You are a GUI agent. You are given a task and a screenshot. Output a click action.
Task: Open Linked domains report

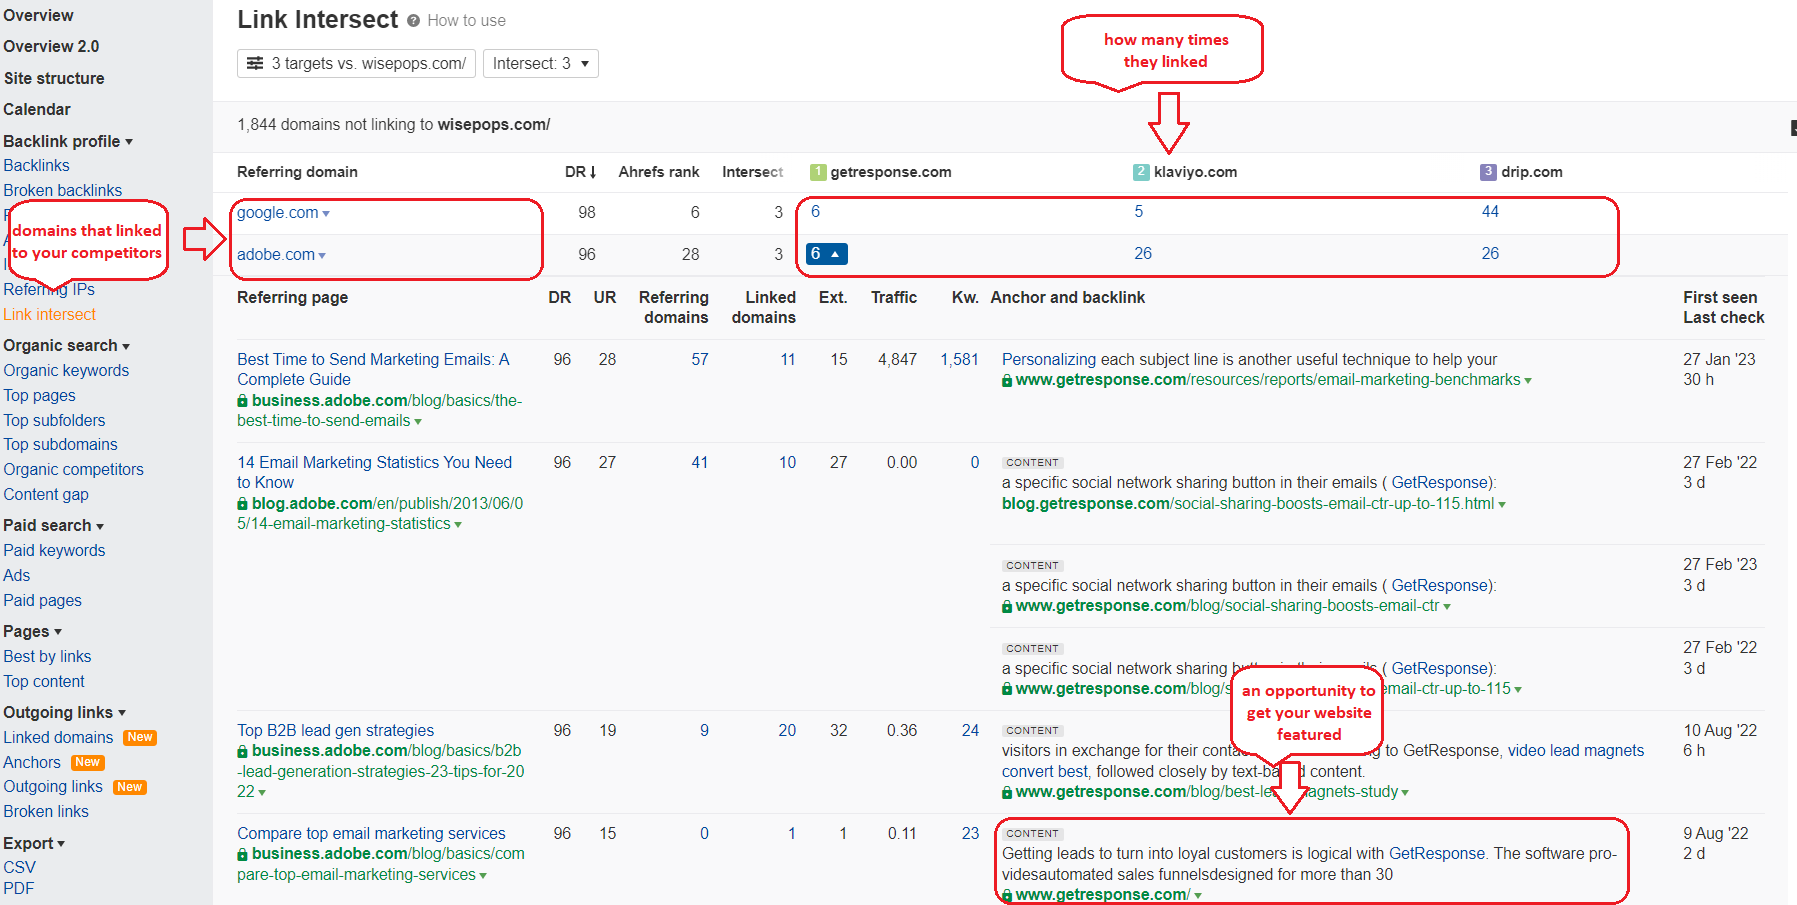[x=58, y=737]
